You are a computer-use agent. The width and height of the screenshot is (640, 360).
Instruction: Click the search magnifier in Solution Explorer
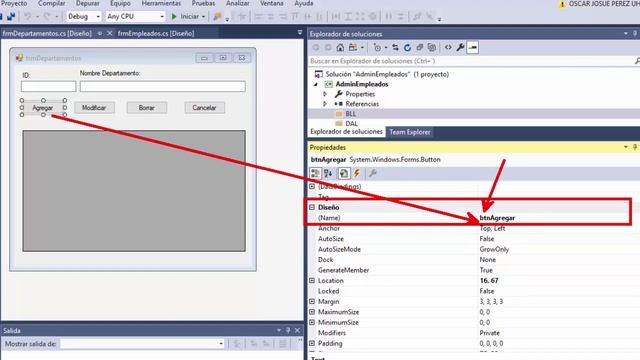click(637, 61)
